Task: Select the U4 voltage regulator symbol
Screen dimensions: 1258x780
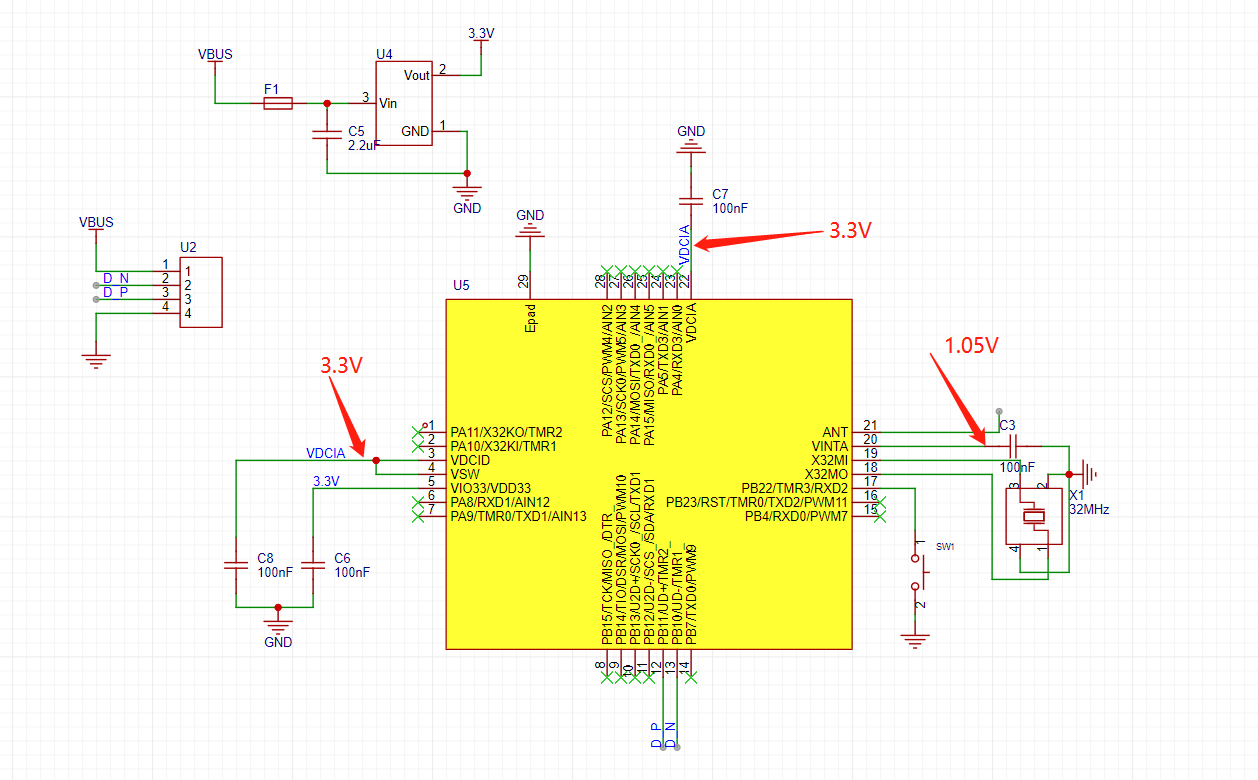Action: [x=403, y=103]
